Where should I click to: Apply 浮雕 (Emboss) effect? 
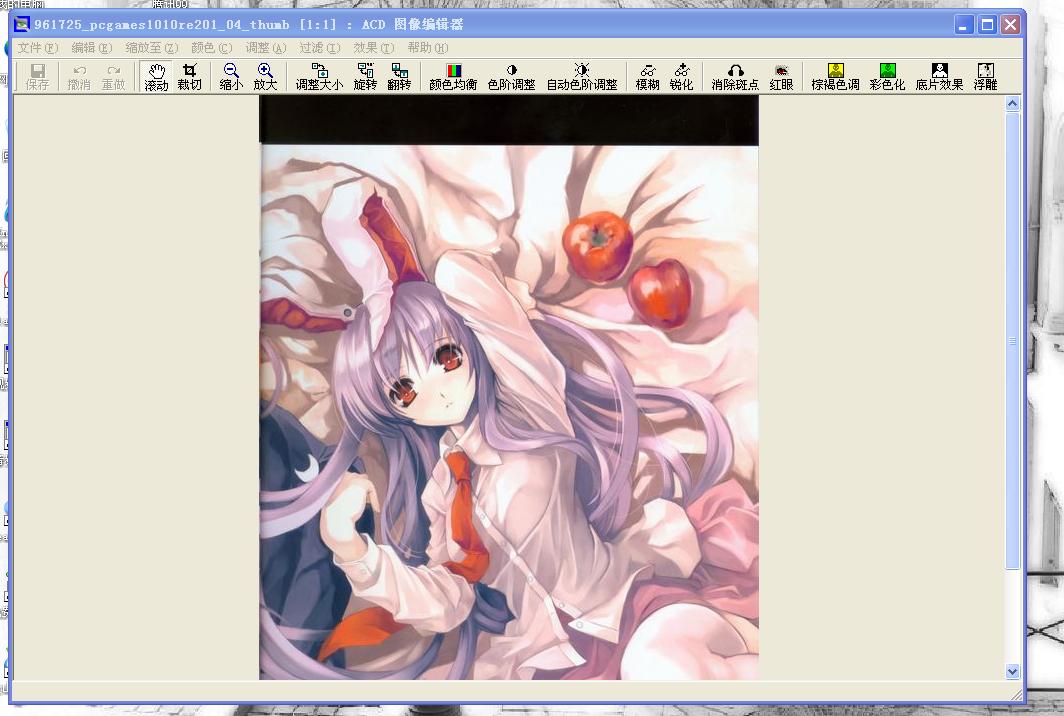click(985, 77)
